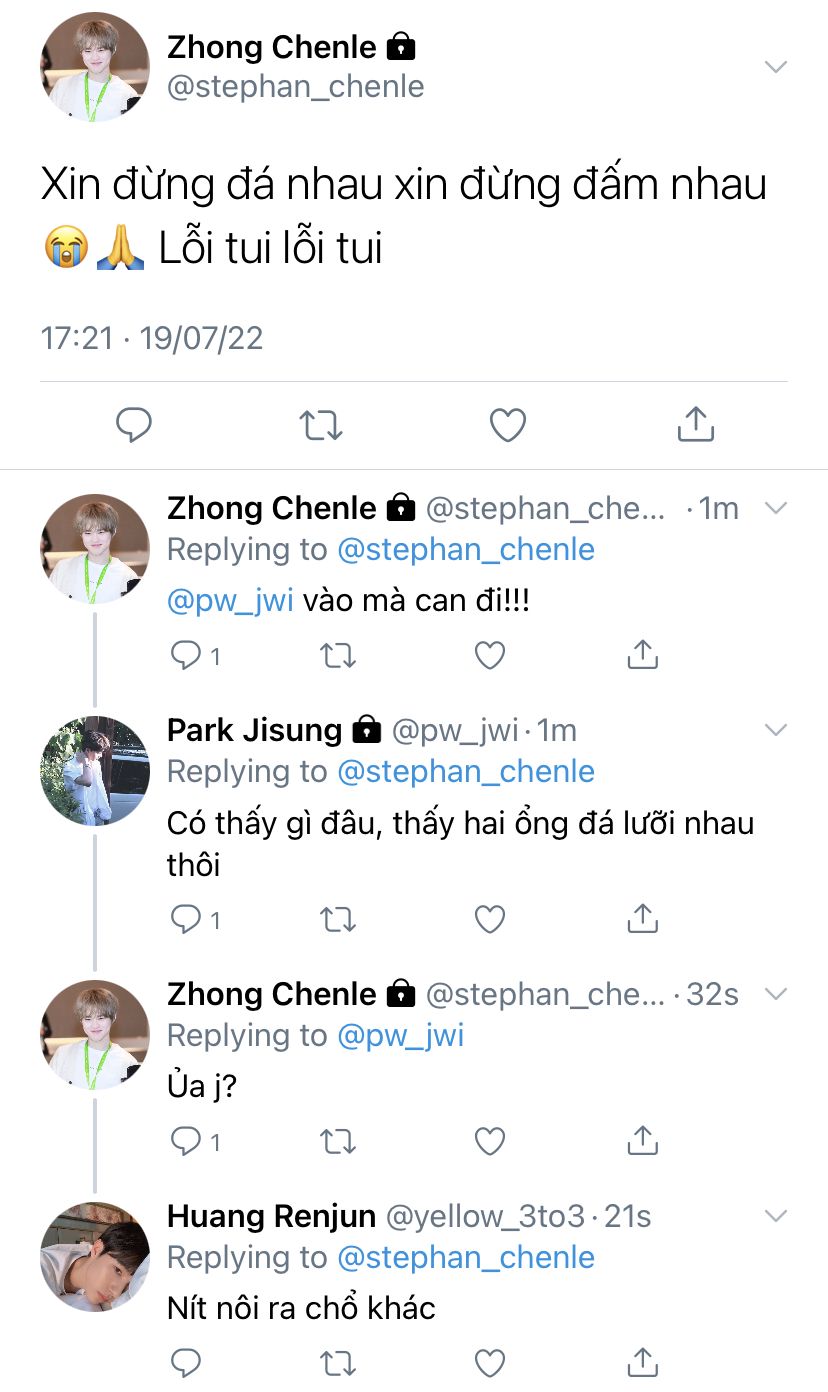Reply to the main tweet by Zhong Chenle
Viewport: 828px width, 1392px height.
134,425
